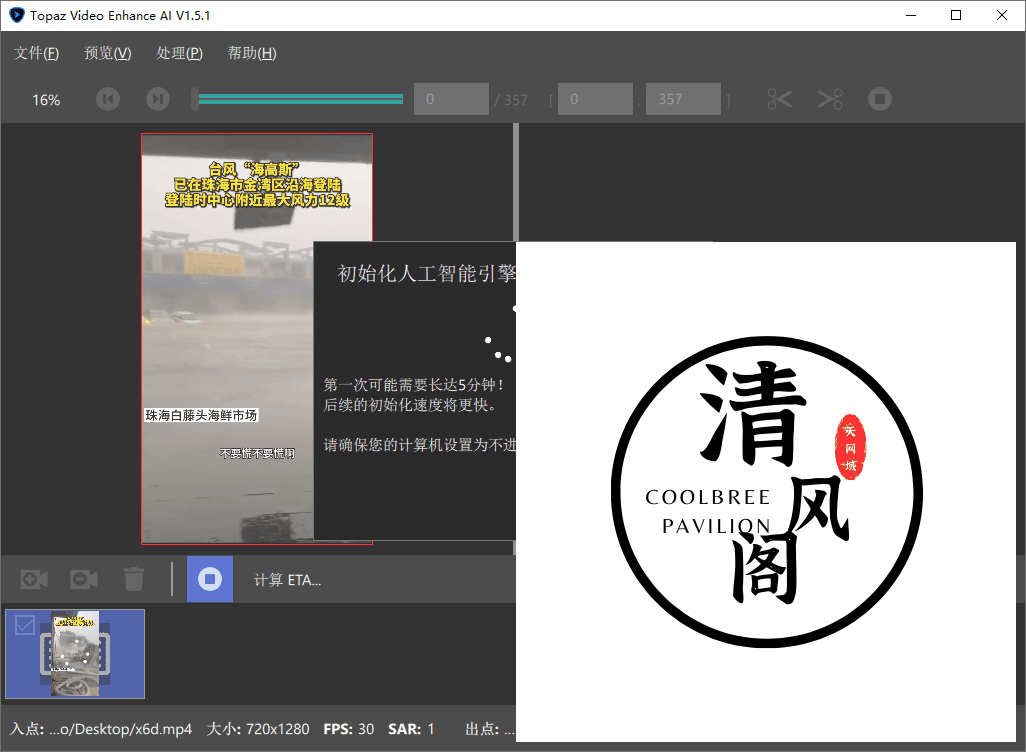Click the scissors trim icon
Screen dimensions: 1026x752
click(x=779, y=99)
